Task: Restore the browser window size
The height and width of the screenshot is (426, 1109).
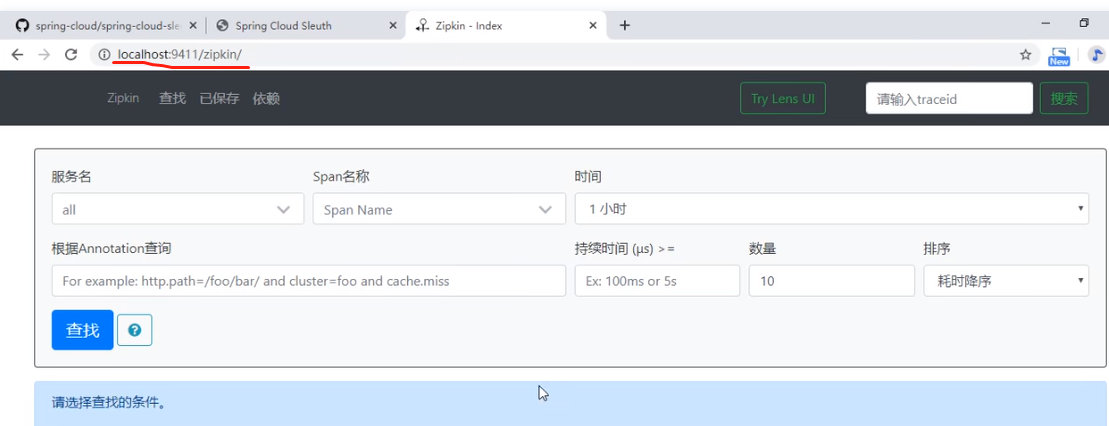Action: pos(1084,23)
